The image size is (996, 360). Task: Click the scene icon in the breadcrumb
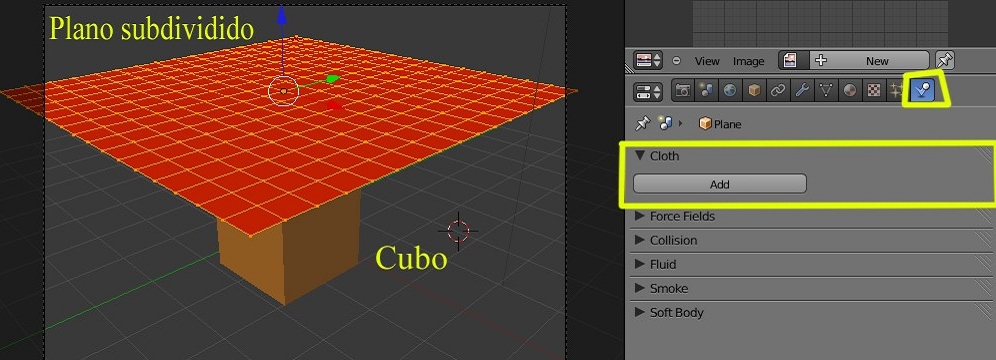(x=666, y=123)
